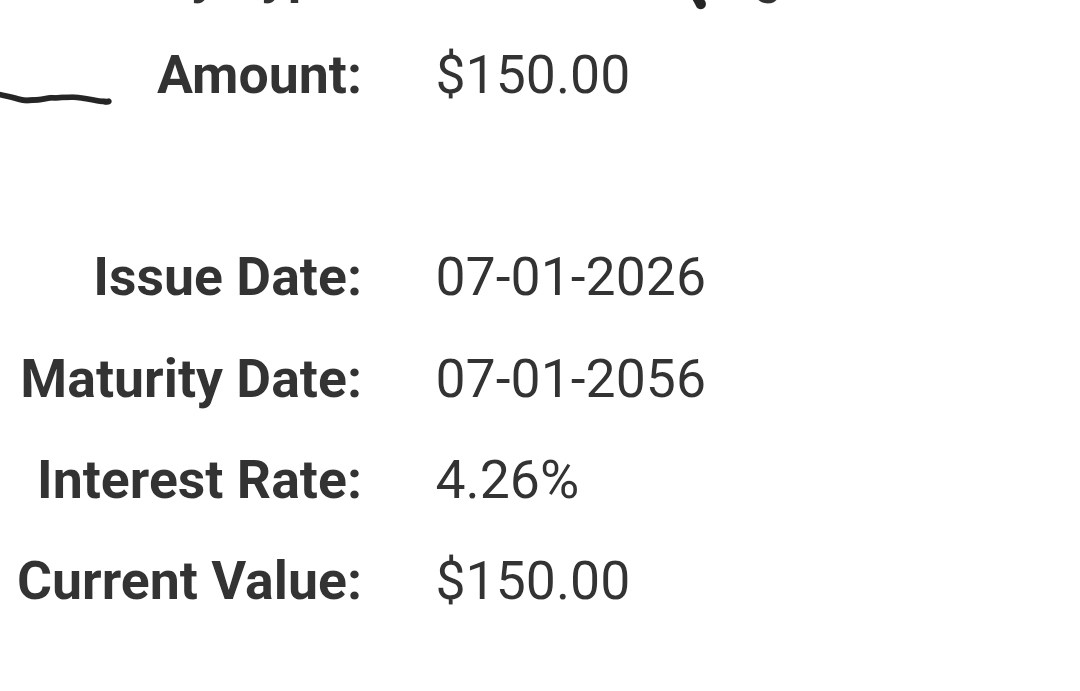The width and height of the screenshot is (1080, 691).
Task: Click the word Interest
Action: pos(130,479)
